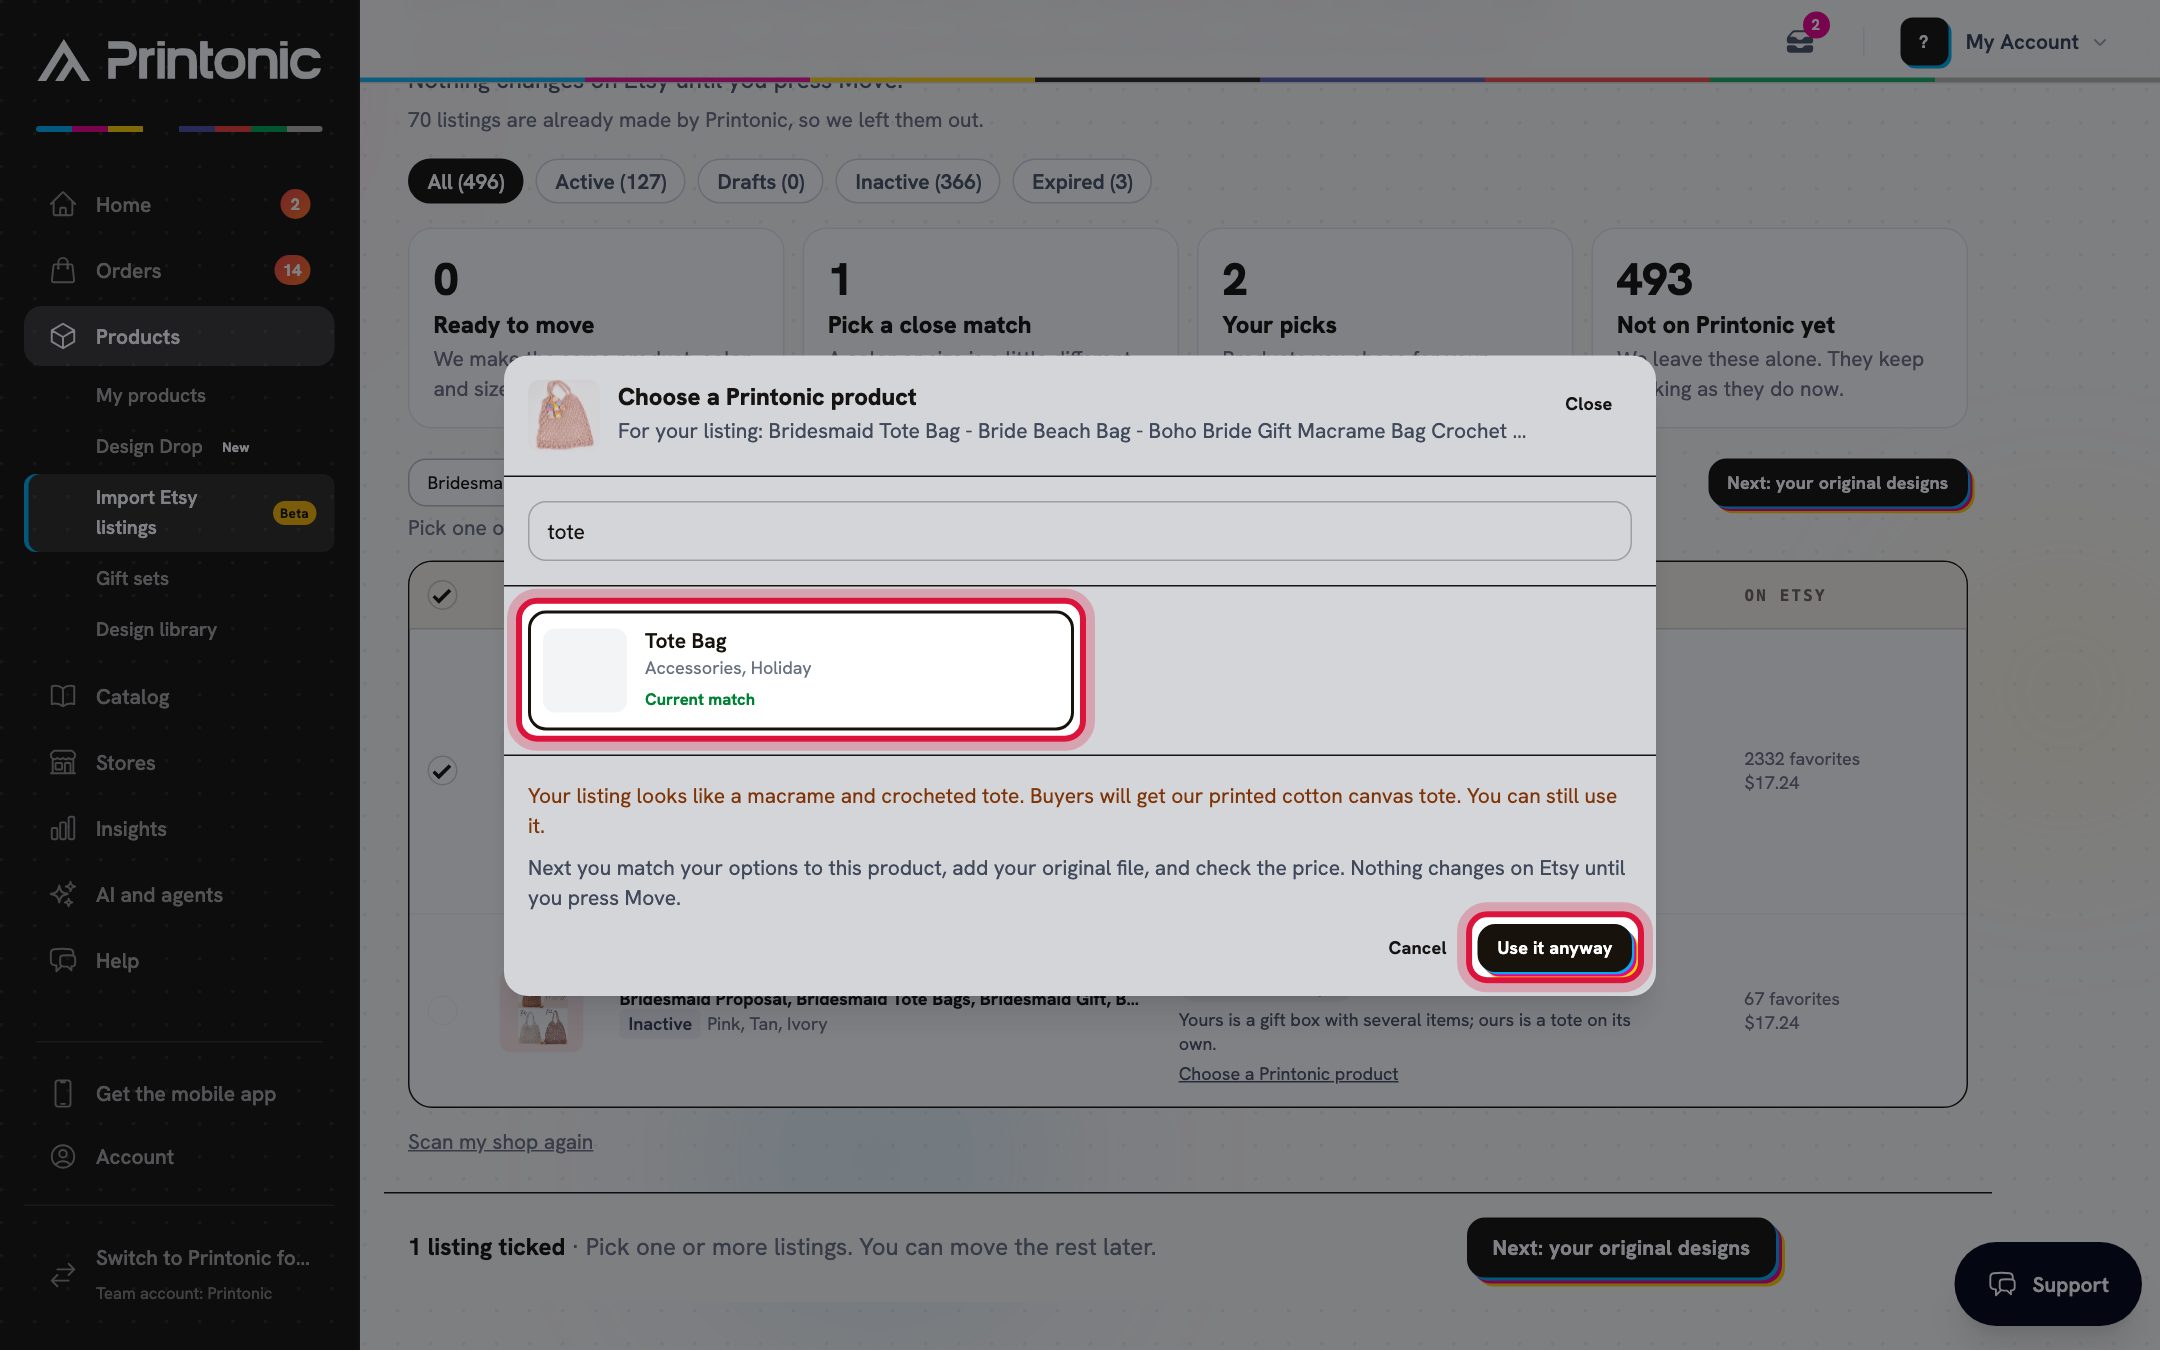Click the Bridesma search field behind dialog

[457, 483]
